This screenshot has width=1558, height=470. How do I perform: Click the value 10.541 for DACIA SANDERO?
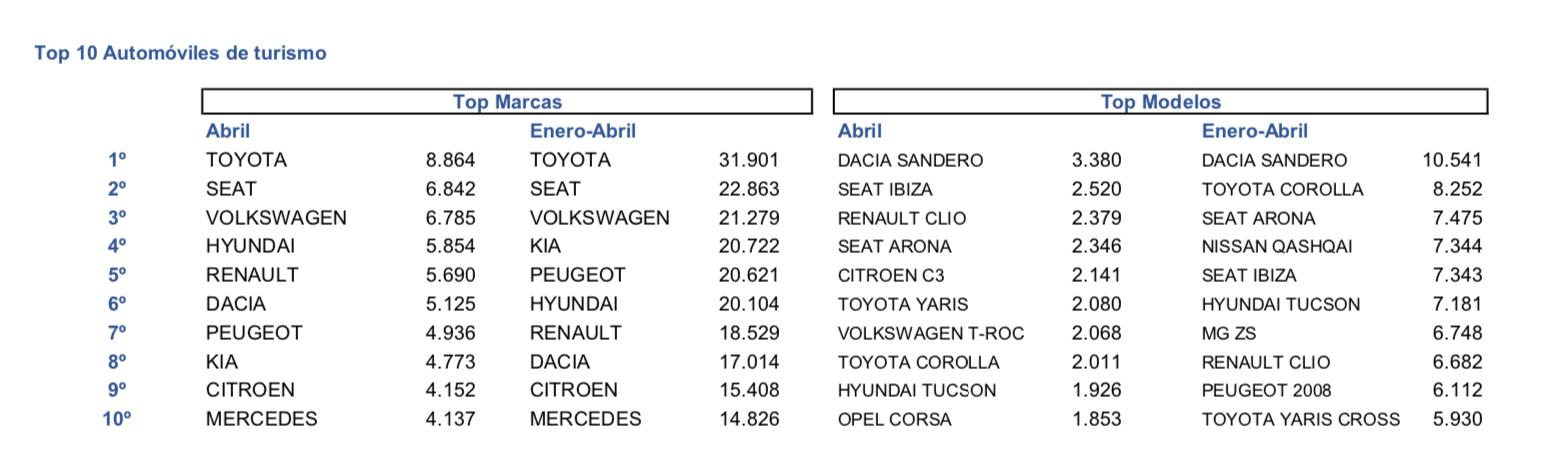tap(1452, 160)
